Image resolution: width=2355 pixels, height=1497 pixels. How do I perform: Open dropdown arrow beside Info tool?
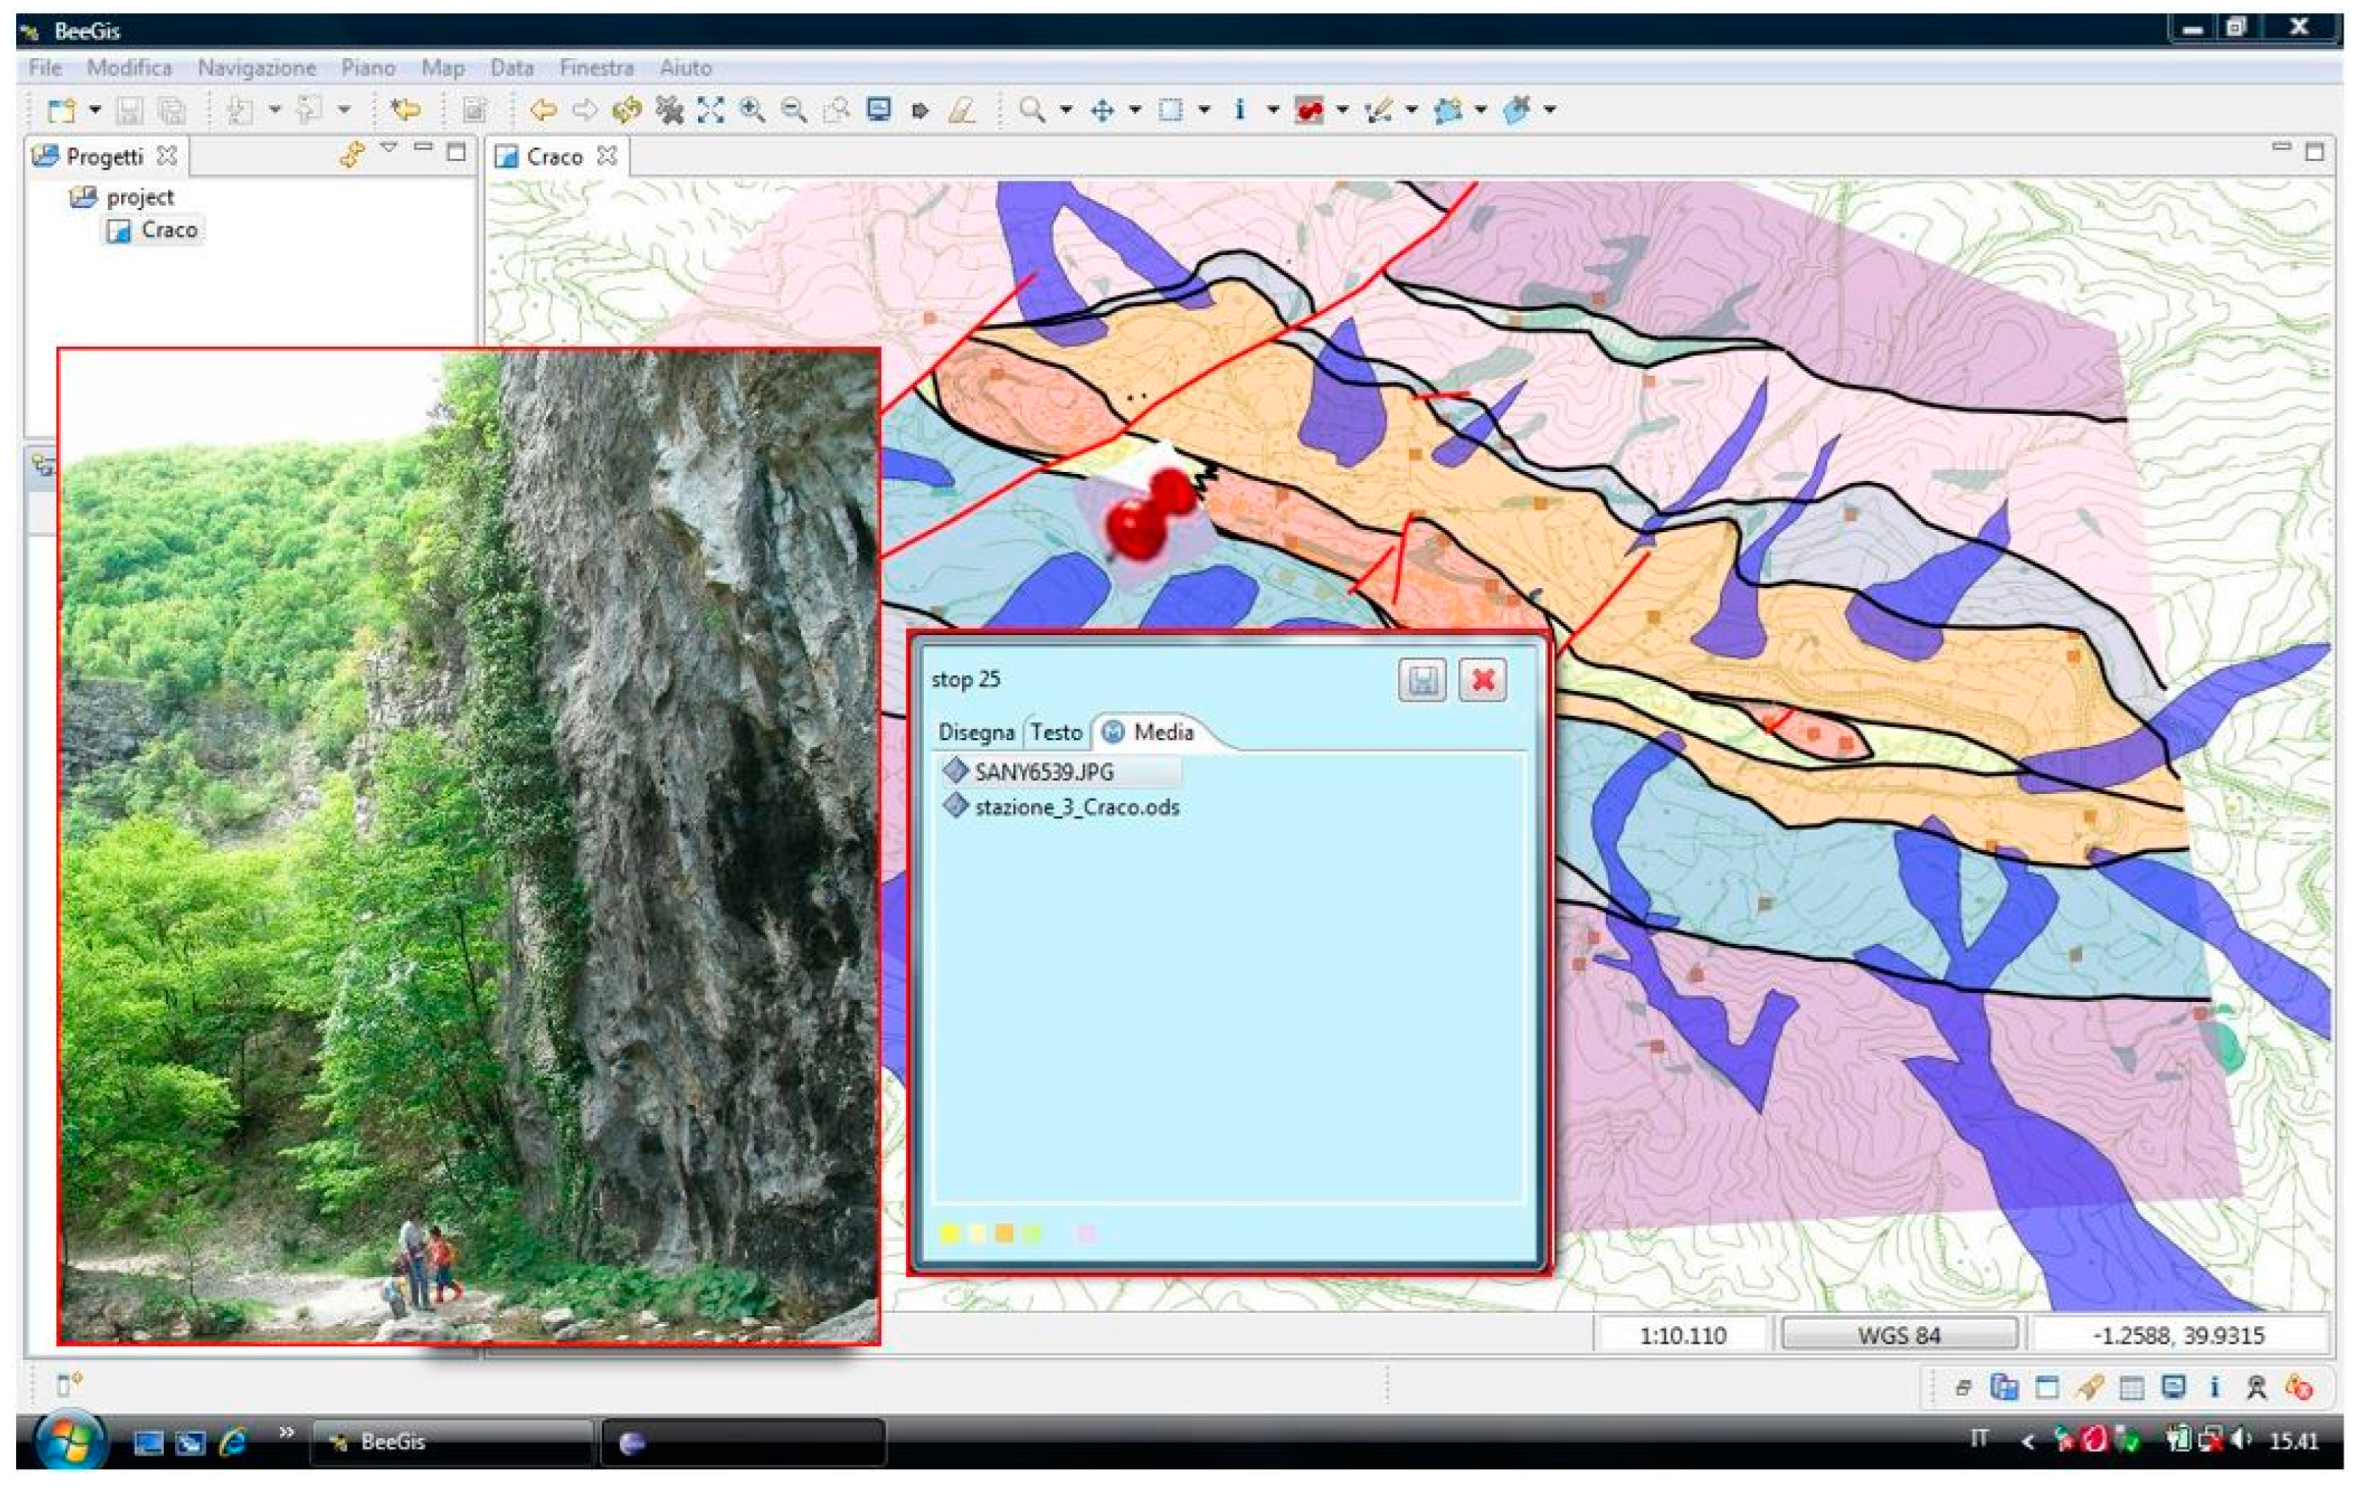tap(1273, 110)
